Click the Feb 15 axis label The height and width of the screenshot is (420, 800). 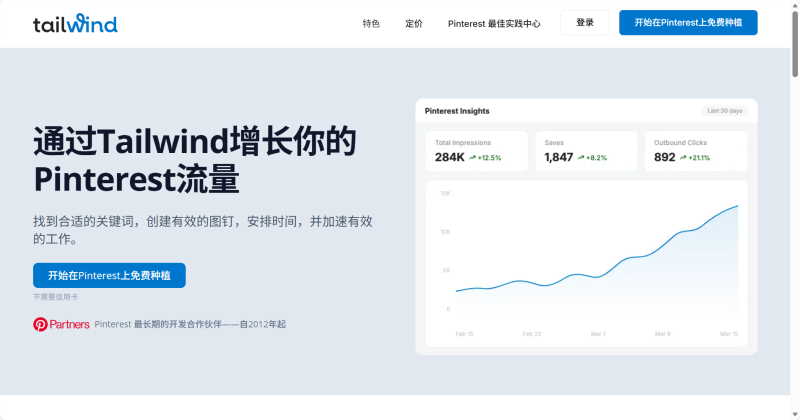[464, 334]
